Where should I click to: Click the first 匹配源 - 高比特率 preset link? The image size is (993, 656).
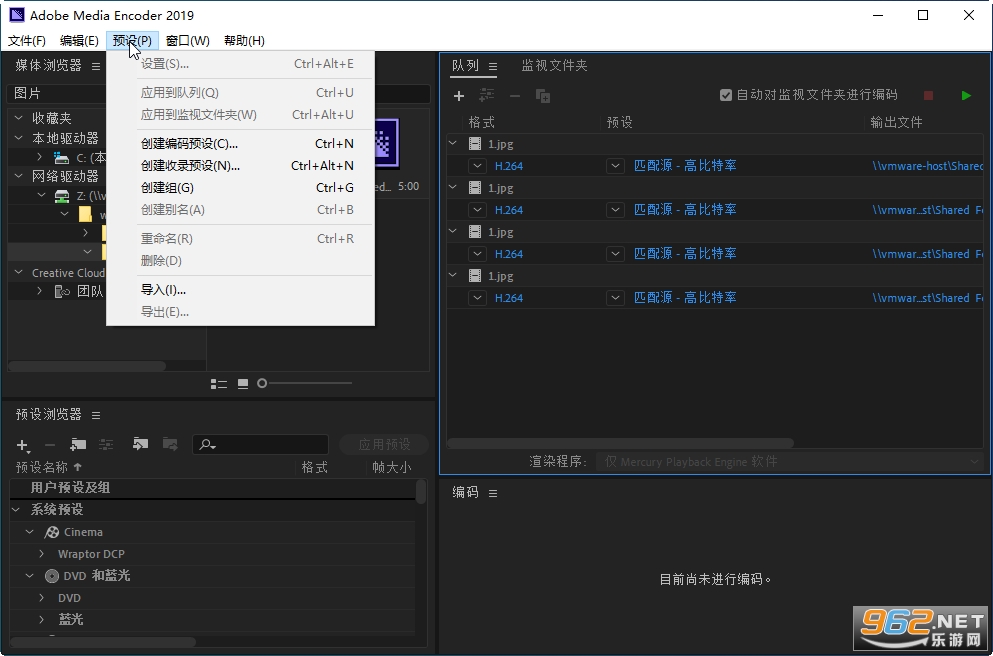coord(685,166)
